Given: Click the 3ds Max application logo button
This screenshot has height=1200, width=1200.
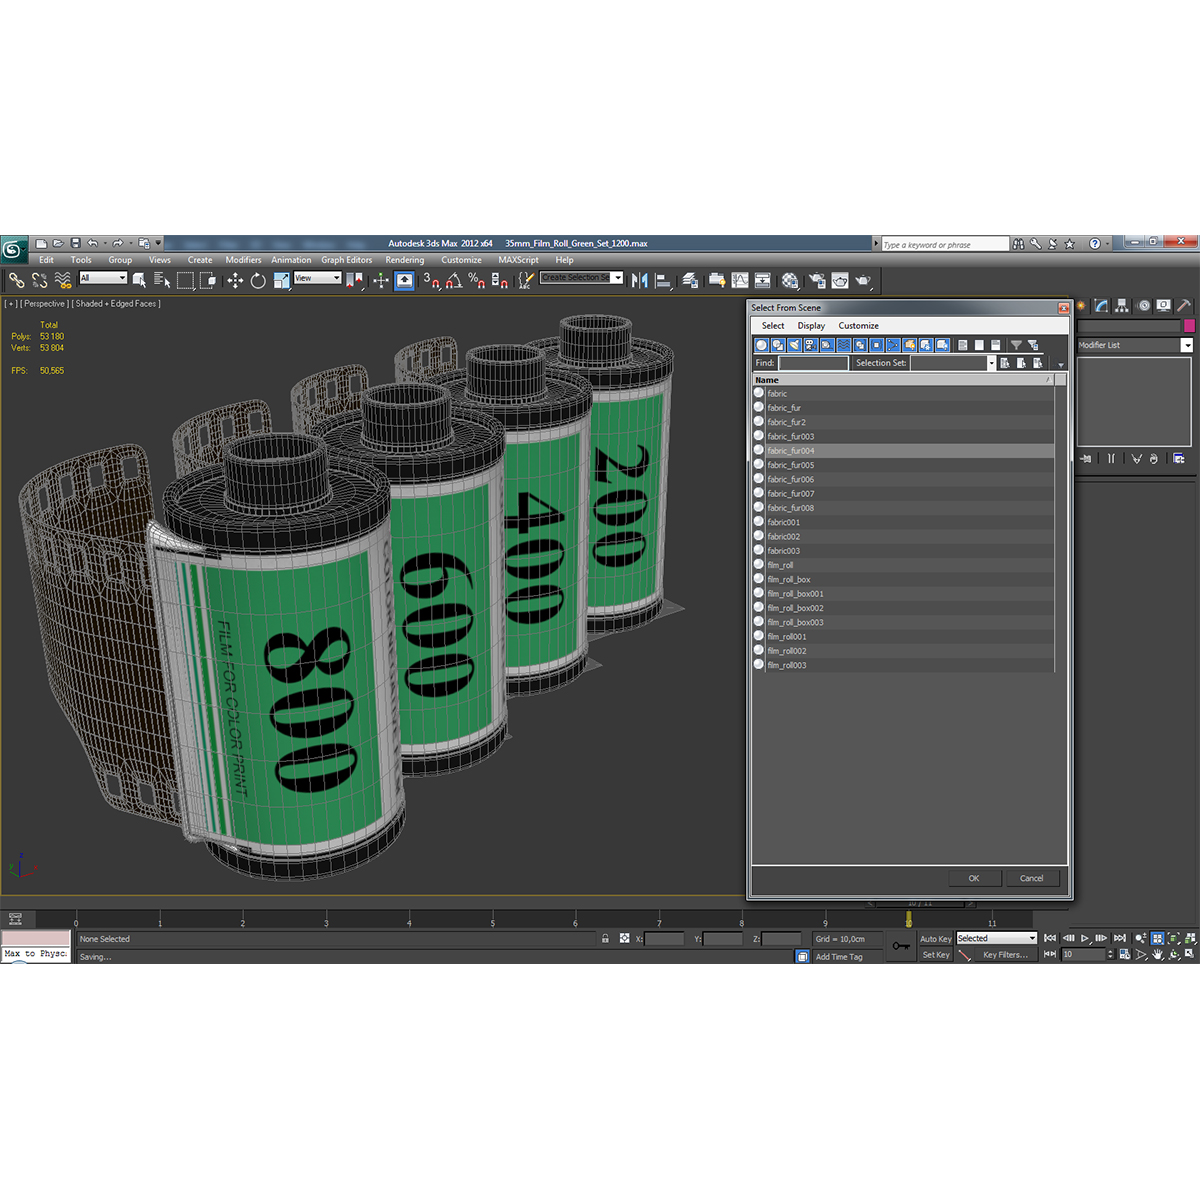Looking at the screenshot, I should click(14, 249).
